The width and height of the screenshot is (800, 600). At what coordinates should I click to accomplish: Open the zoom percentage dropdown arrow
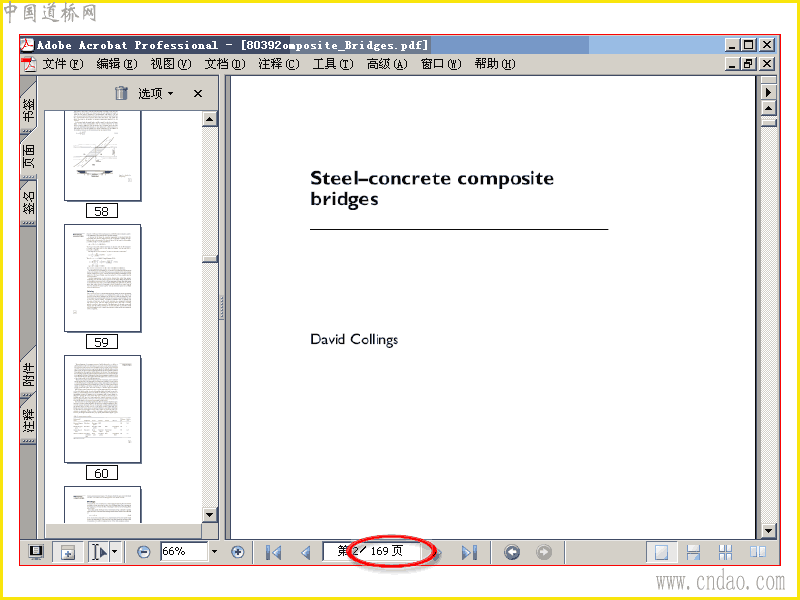coord(214,552)
